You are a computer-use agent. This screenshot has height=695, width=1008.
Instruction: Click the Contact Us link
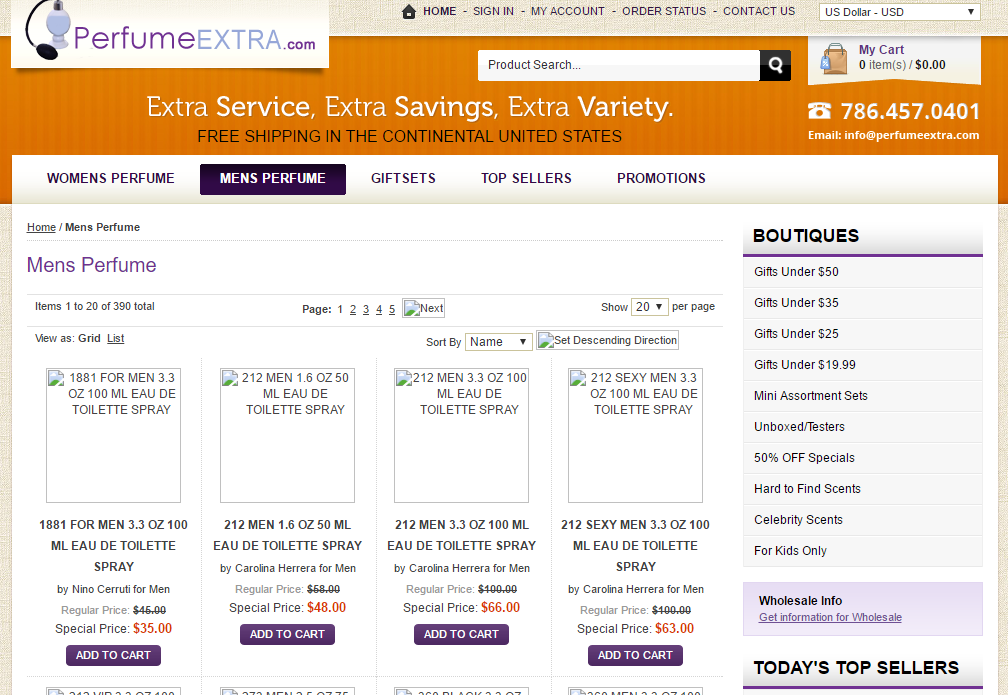coord(759,11)
